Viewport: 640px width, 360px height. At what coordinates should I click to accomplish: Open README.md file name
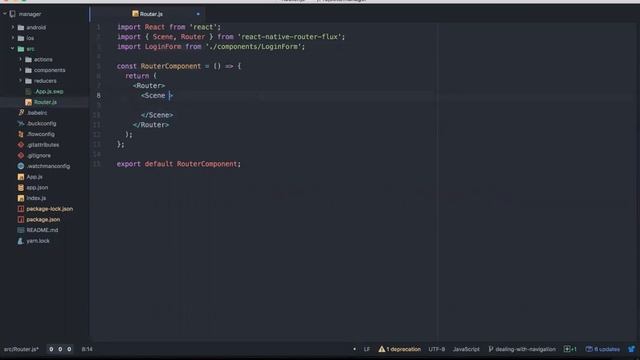[x=42, y=230]
